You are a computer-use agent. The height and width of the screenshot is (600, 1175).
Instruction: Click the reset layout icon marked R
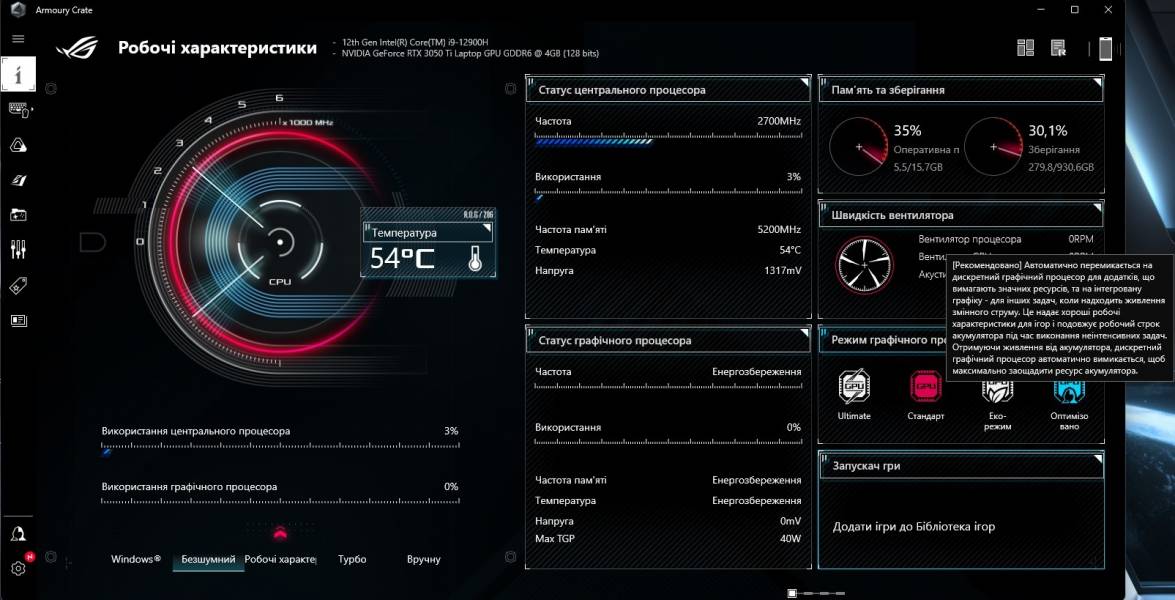tap(1058, 48)
